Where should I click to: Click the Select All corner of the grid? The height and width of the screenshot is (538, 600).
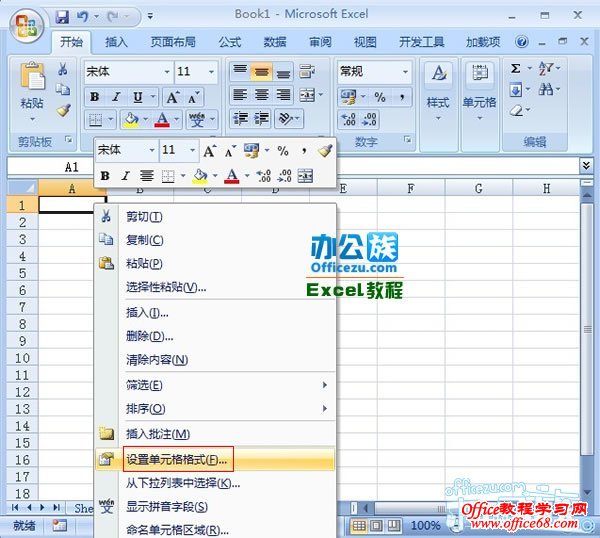(x=23, y=188)
